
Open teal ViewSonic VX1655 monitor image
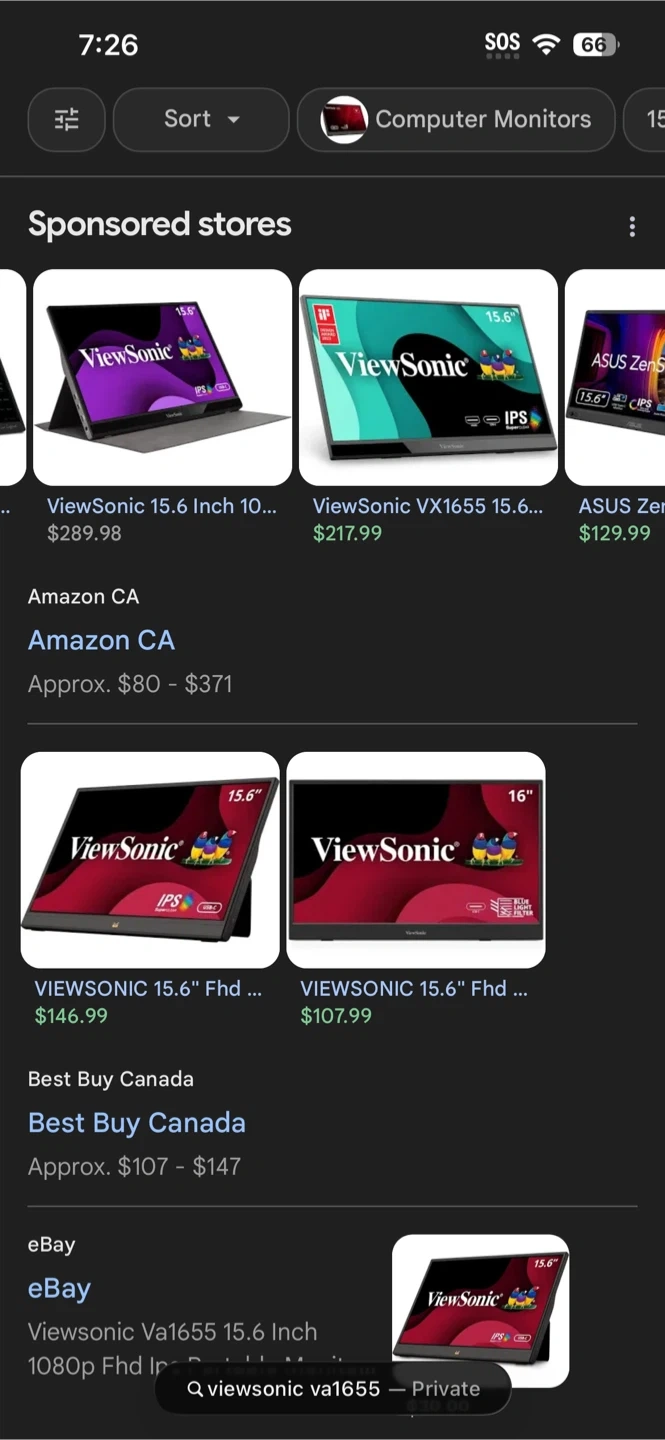[428, 377]
